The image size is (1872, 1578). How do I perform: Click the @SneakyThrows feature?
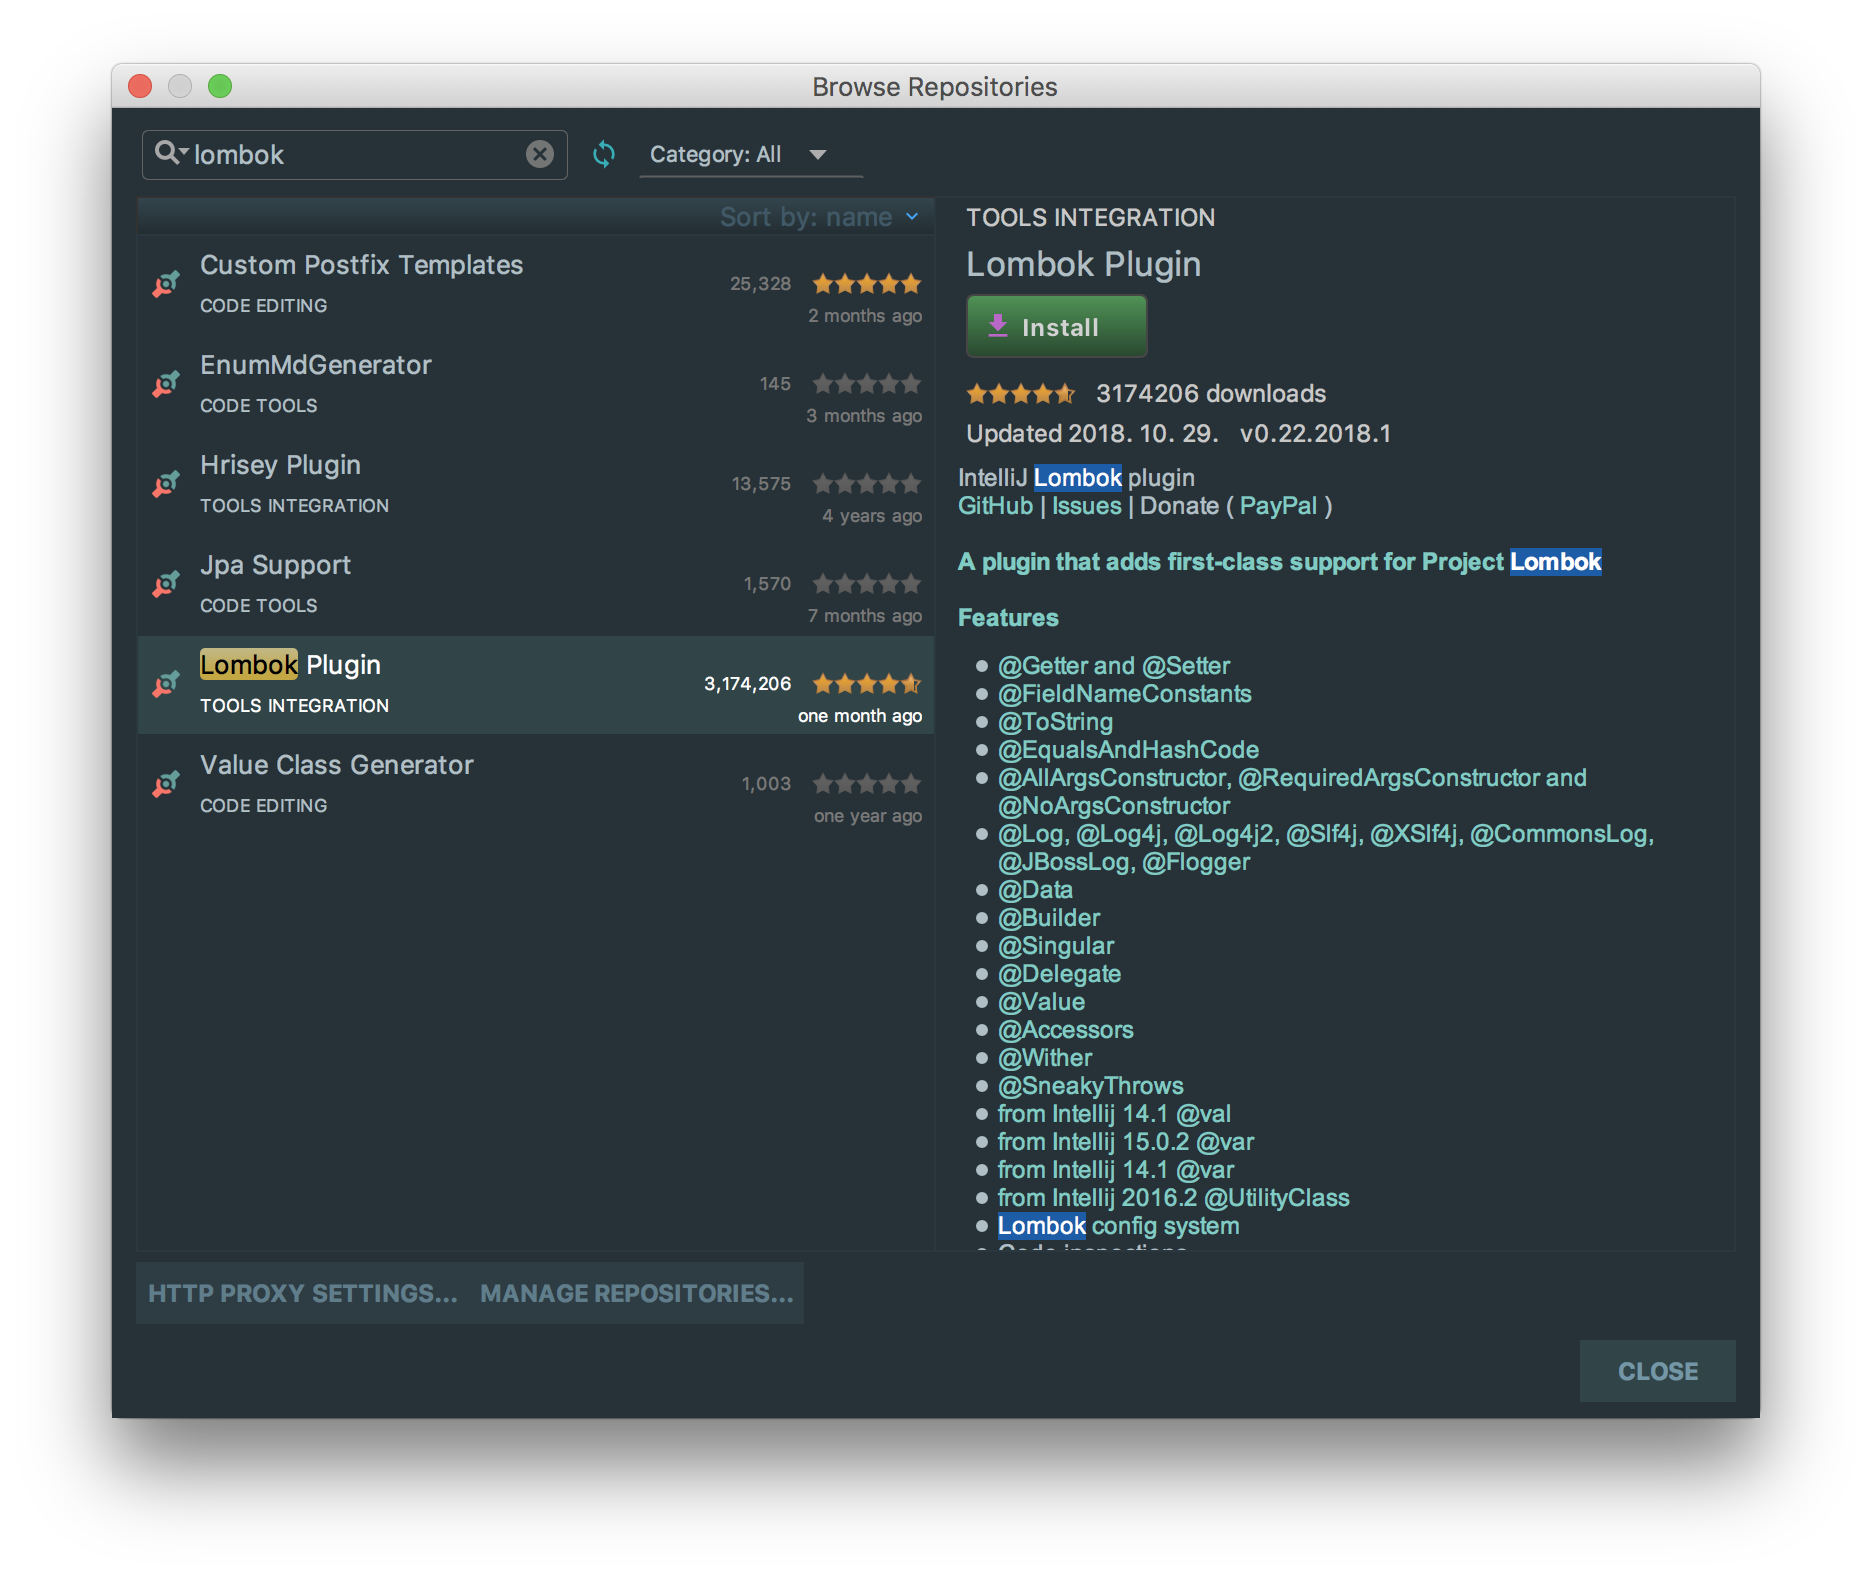click(1091, 1086)
